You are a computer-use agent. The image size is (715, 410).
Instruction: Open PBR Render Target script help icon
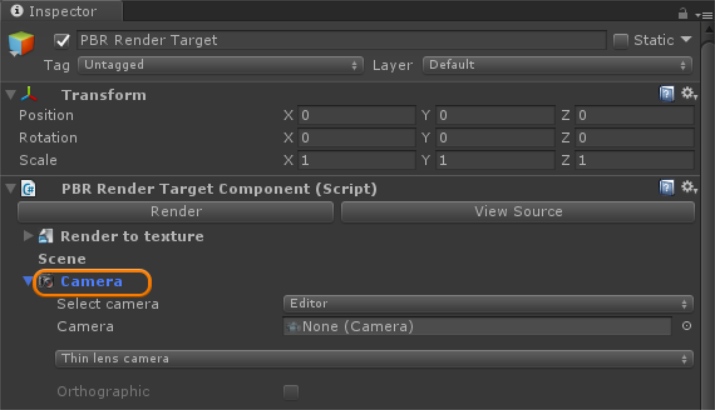click(x=667, y=187)
